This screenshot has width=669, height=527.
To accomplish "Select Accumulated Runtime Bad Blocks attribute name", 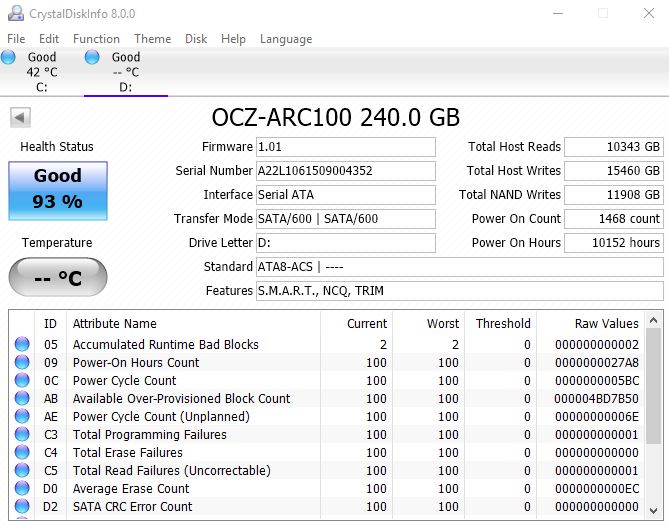I will (166, 344).
